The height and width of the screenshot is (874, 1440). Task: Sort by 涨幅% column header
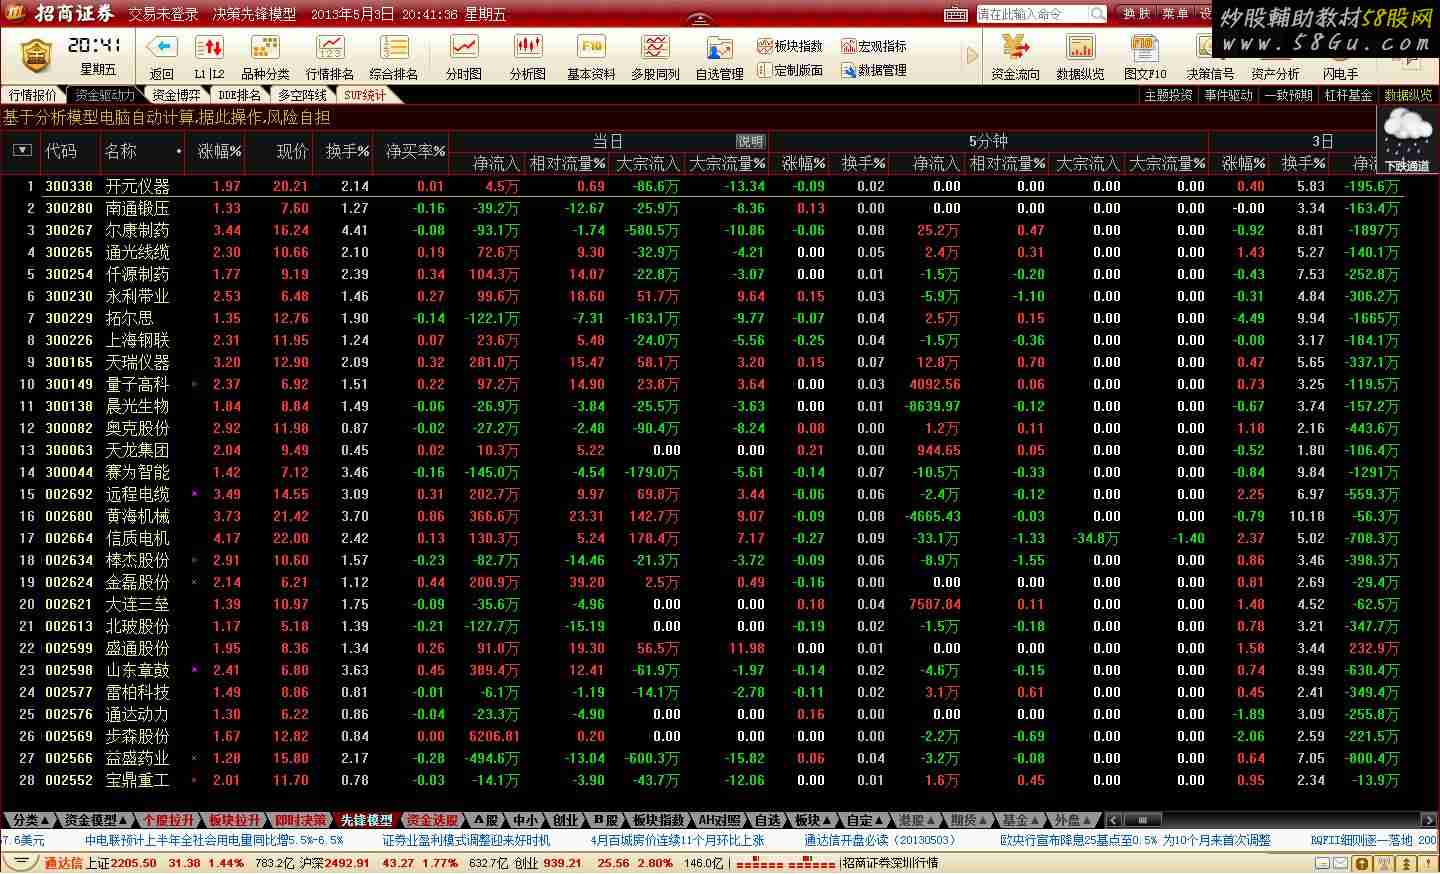[x=219, y=151]
